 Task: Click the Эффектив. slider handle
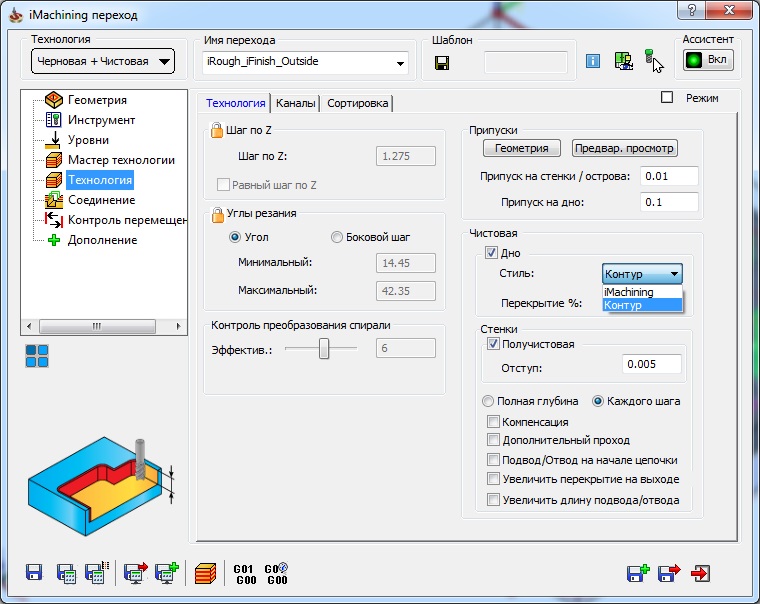pos(324,348)
